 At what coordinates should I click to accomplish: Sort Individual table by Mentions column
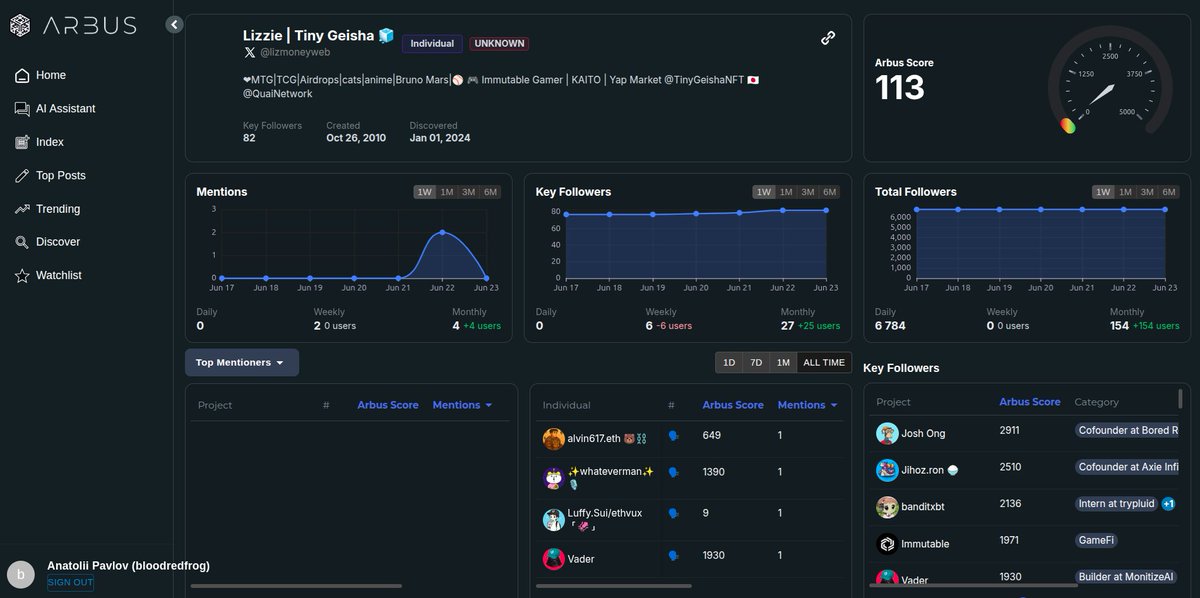click(808, 405)
